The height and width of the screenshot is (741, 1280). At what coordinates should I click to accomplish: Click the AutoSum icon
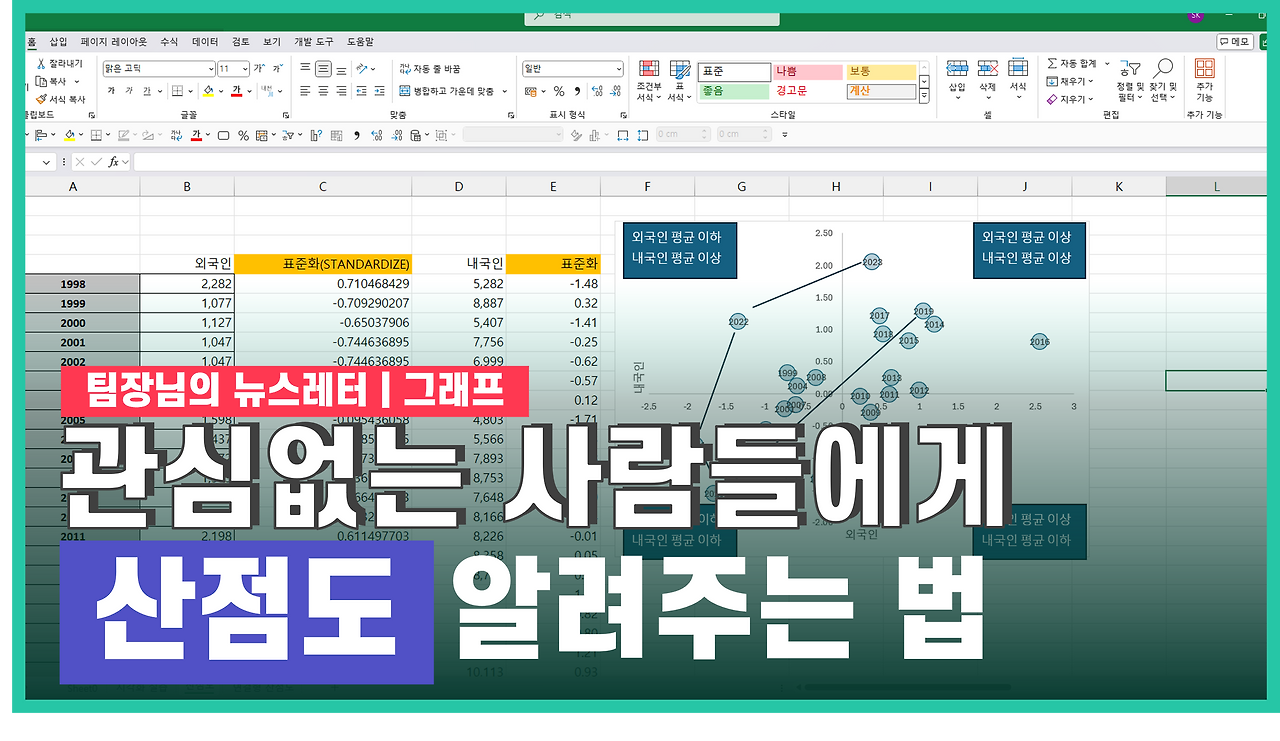1052,63
